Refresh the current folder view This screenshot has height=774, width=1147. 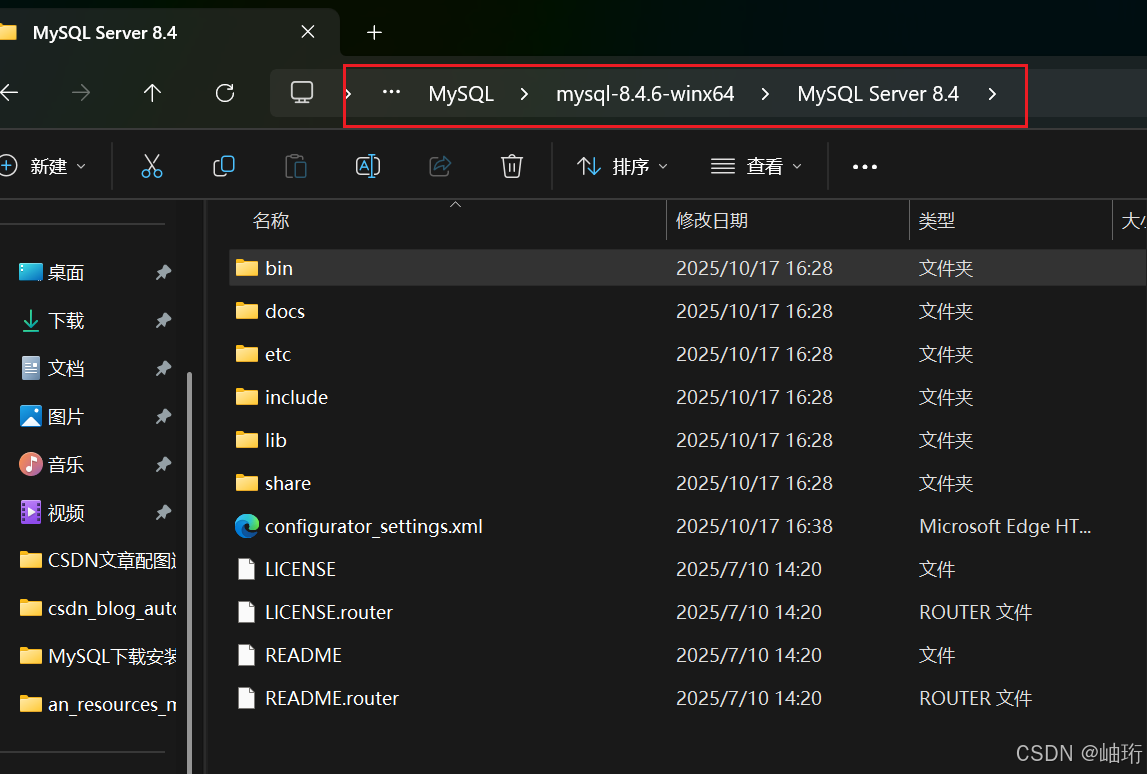point(225,92)
